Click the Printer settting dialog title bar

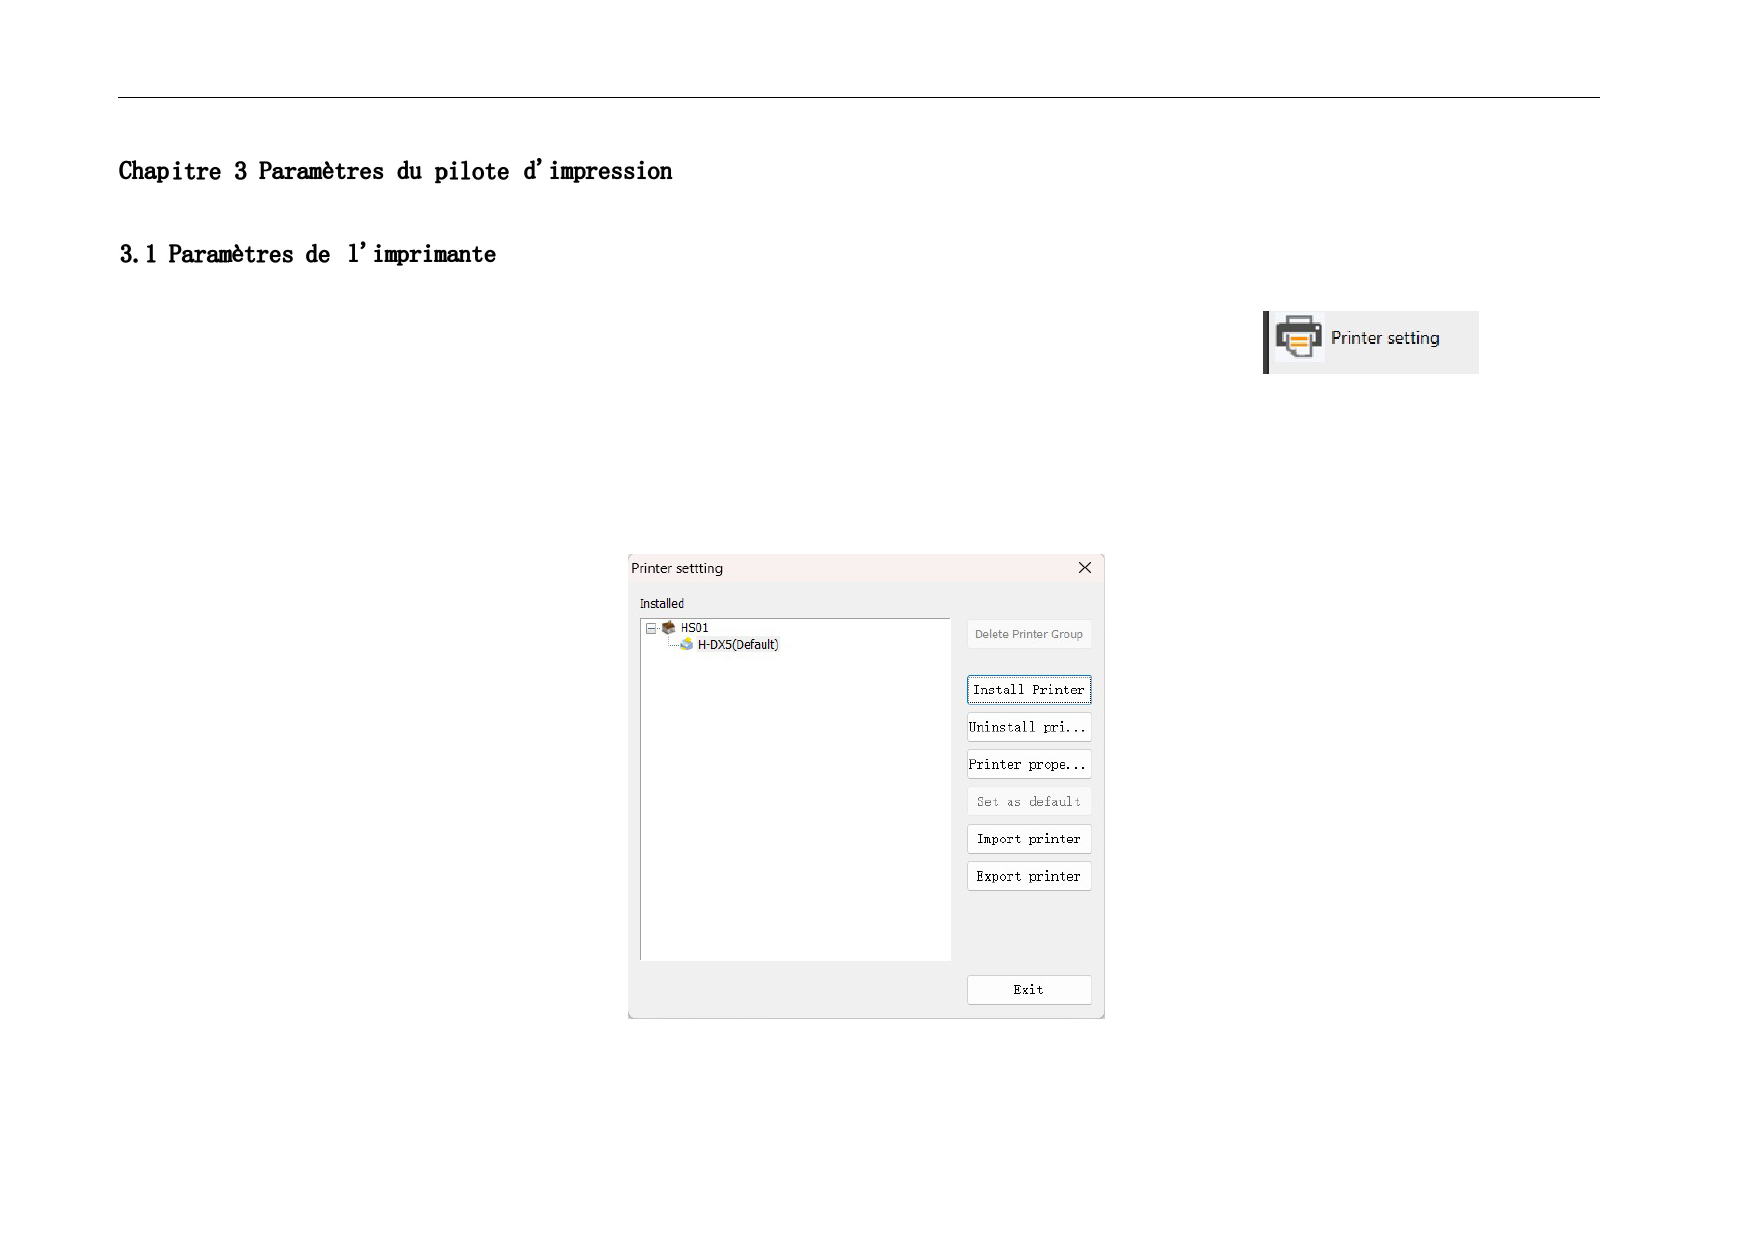pos(850,568)
